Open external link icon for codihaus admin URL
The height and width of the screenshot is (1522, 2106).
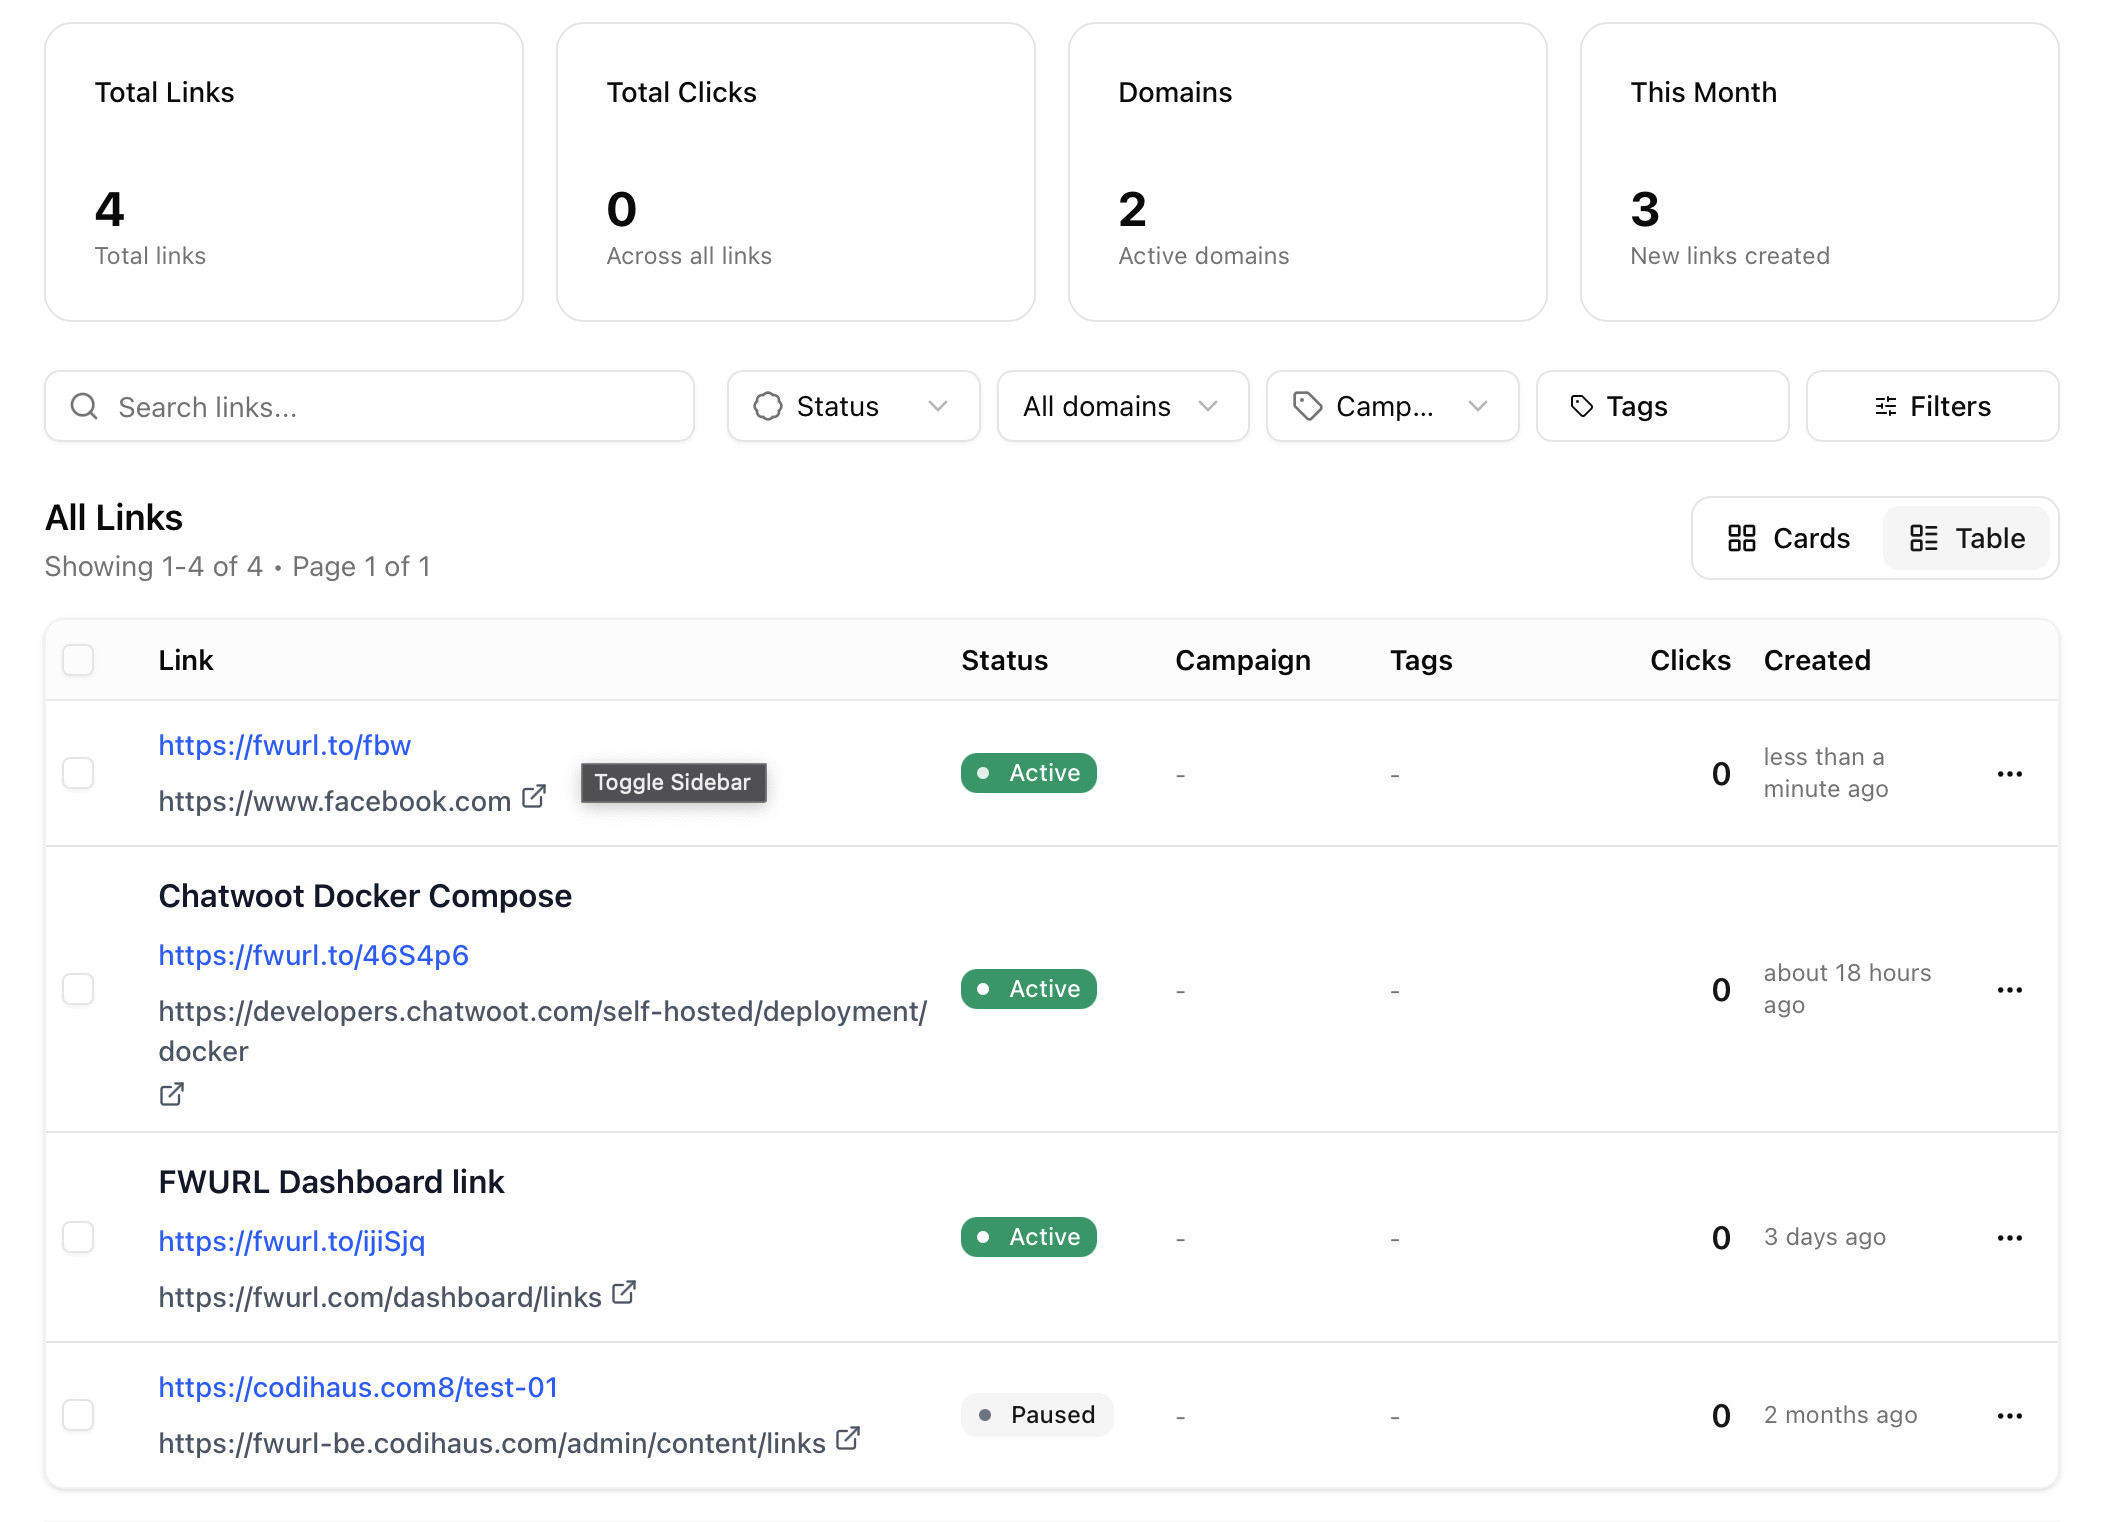(x=848, y=1438)
